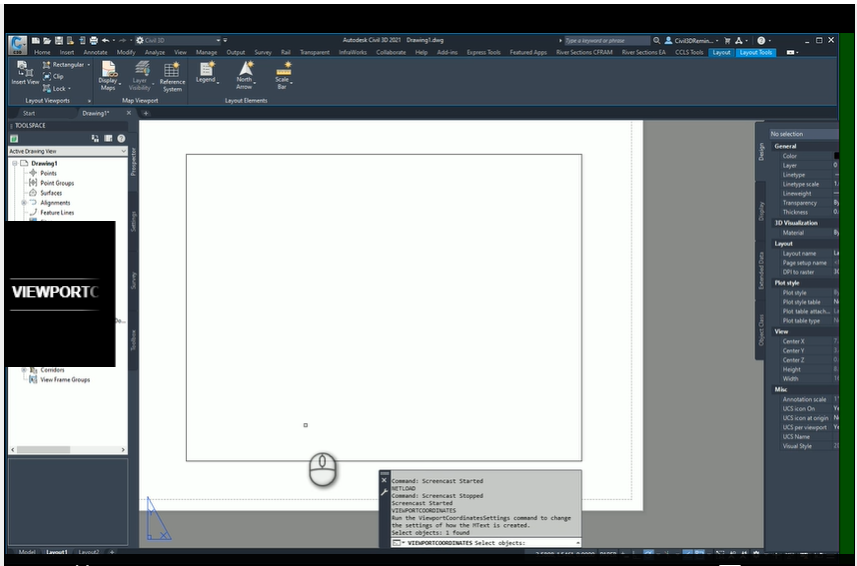Click the Color property row

[807, 156]
